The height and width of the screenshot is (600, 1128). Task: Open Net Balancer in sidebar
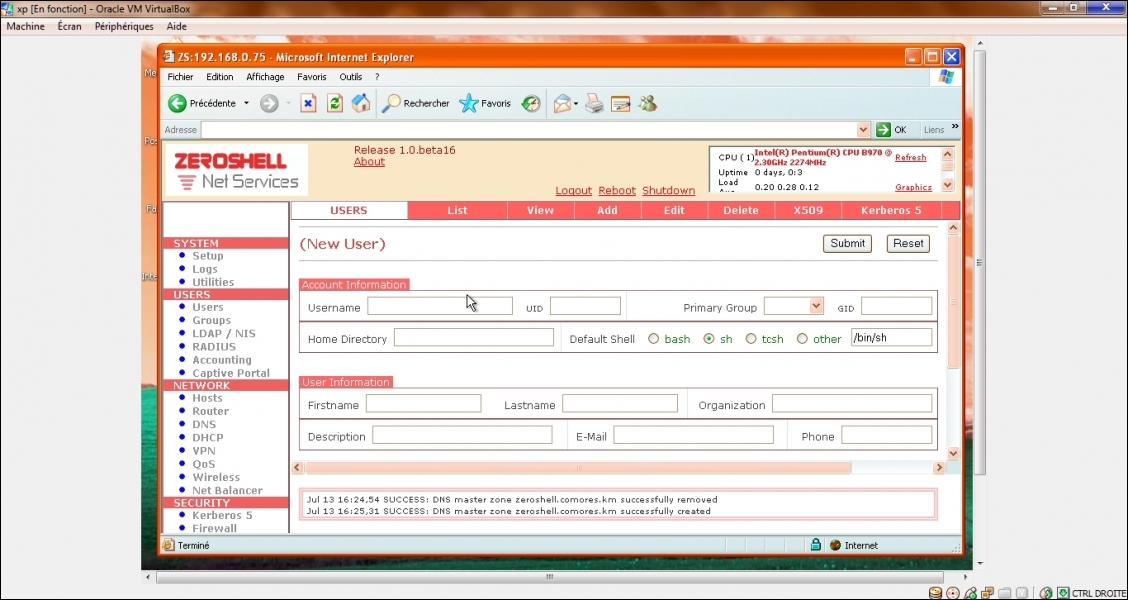point(227,490)
